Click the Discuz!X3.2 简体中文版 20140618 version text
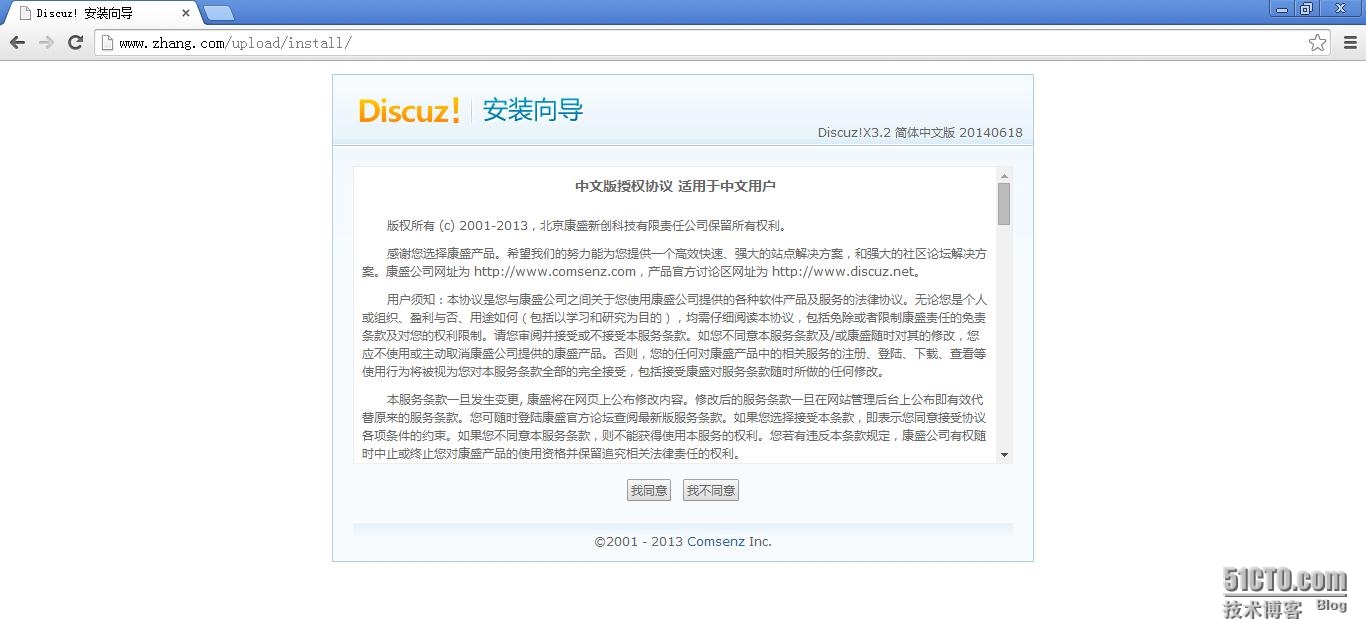 920,132
